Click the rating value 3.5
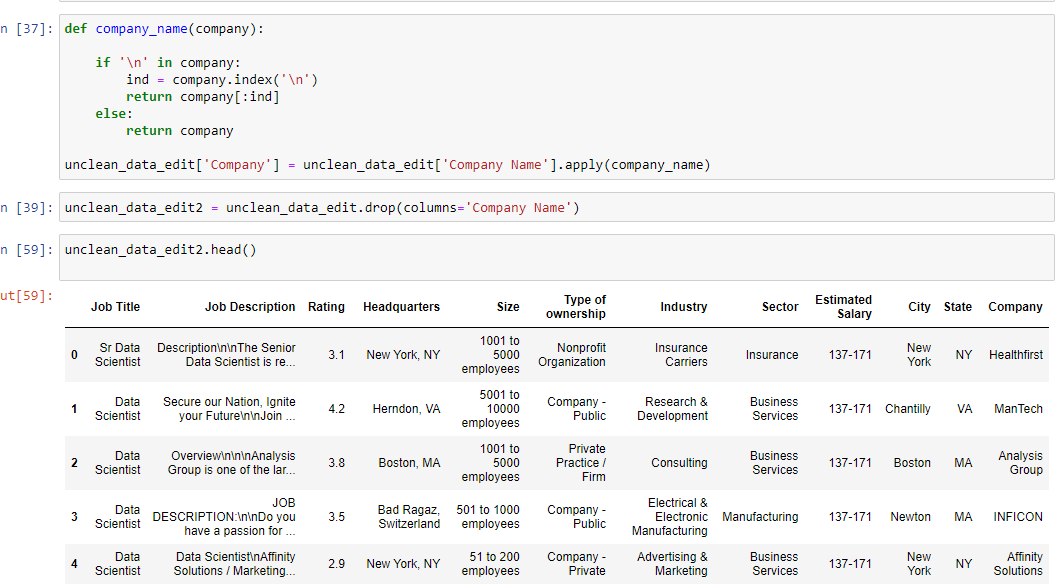The image size is (1060, 587). point(337,517)
